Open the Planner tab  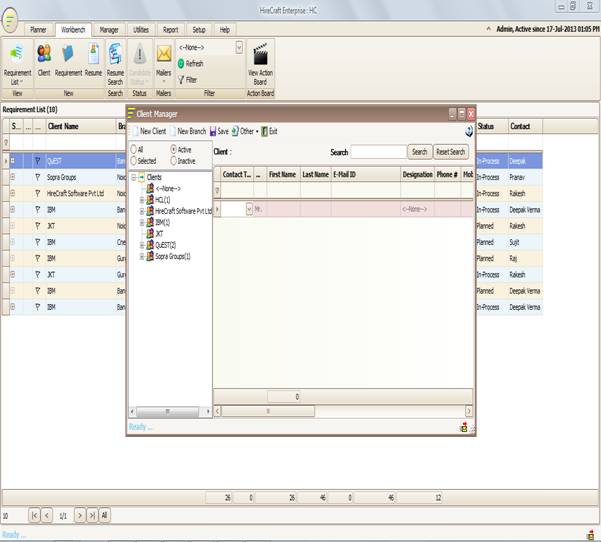click(38, 30)
